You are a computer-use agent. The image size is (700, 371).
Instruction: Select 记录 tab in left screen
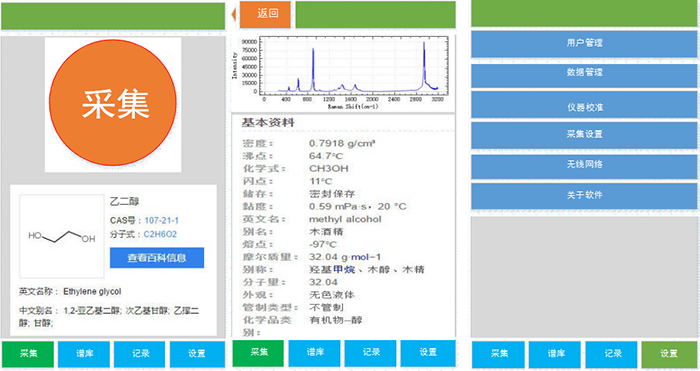[x=140, y=354]
